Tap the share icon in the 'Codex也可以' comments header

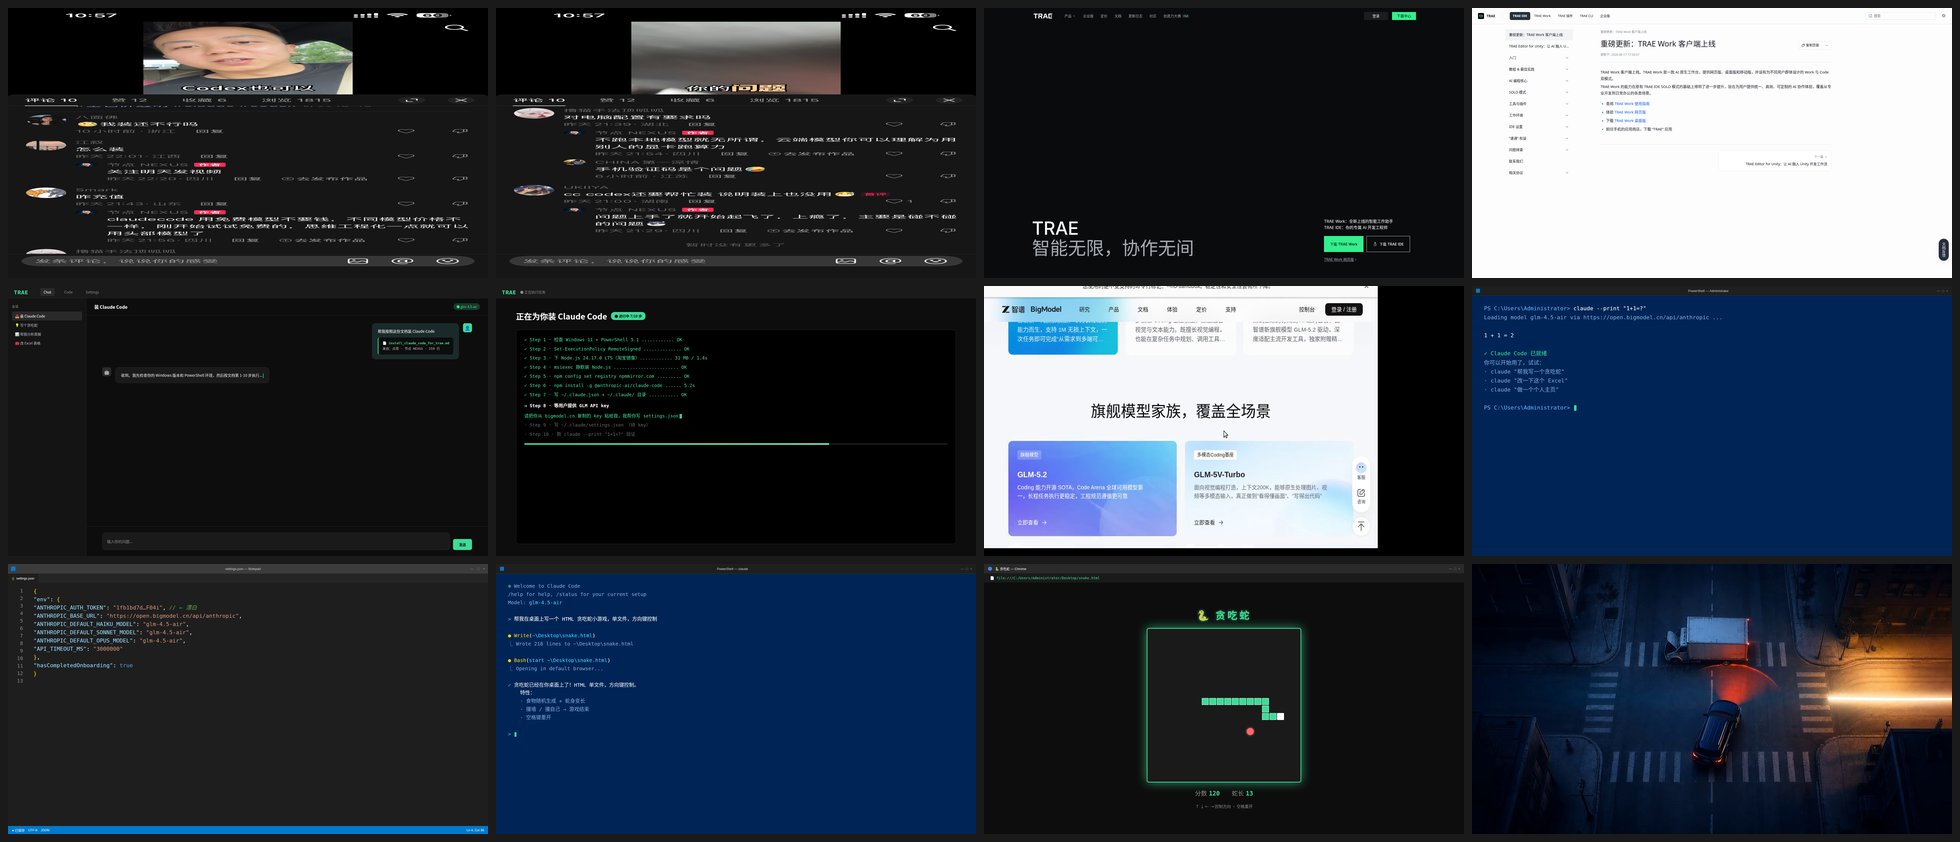(411, 100)
